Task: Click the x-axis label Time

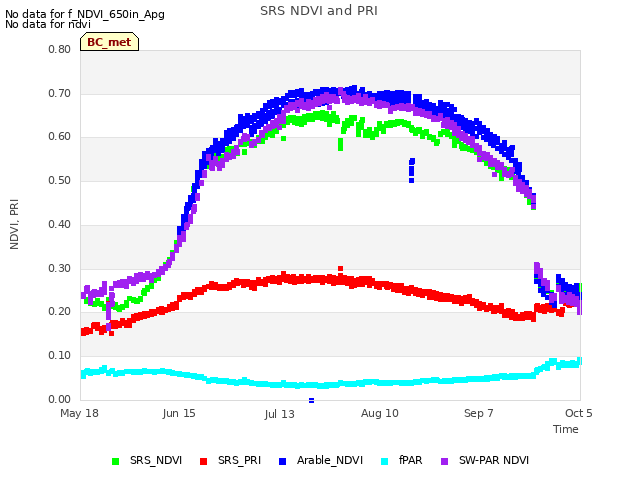Action: coord(566,429)
